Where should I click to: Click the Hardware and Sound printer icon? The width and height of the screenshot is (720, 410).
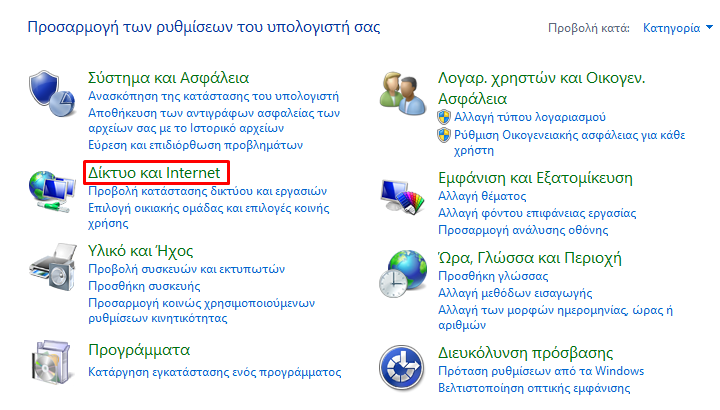pyautogui.click(x=53, y=267)
